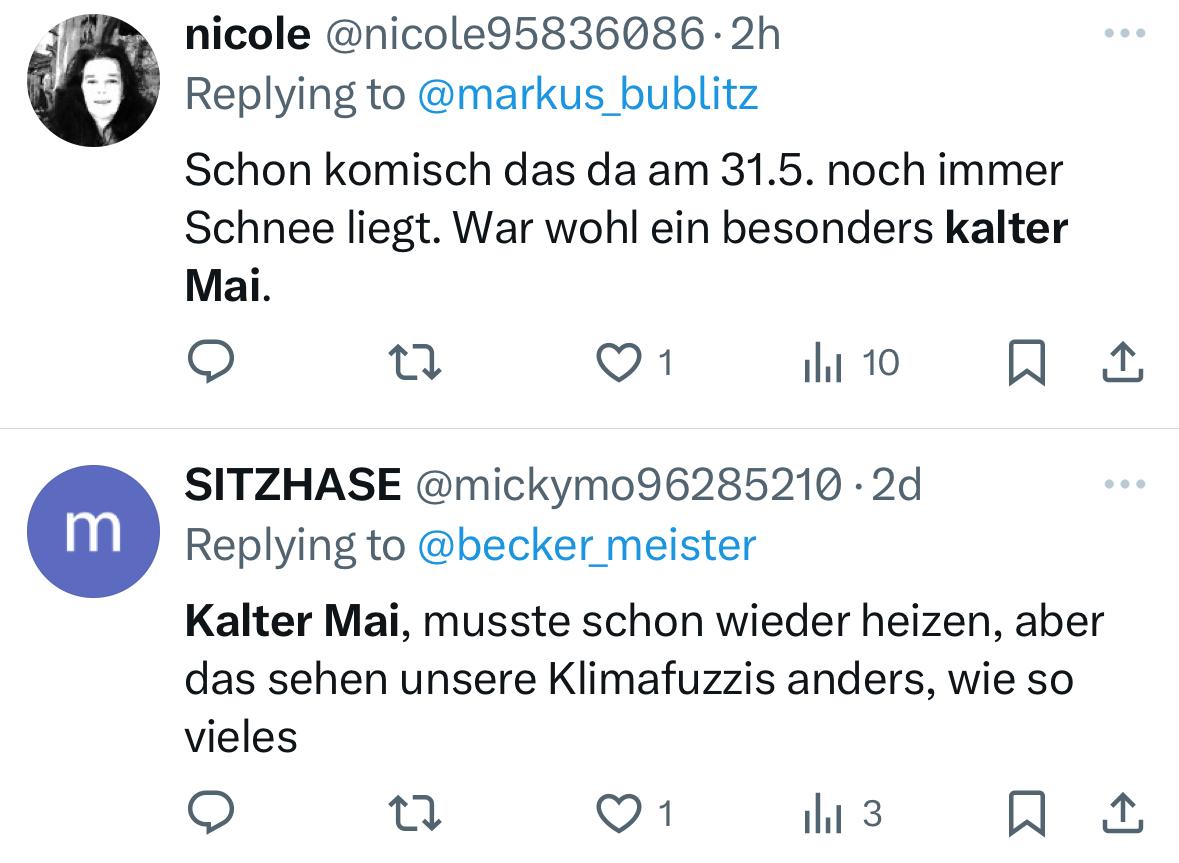1179x863 pixels.
Task: Share SITZHASE's tweet
Action: pos(1123,813)
